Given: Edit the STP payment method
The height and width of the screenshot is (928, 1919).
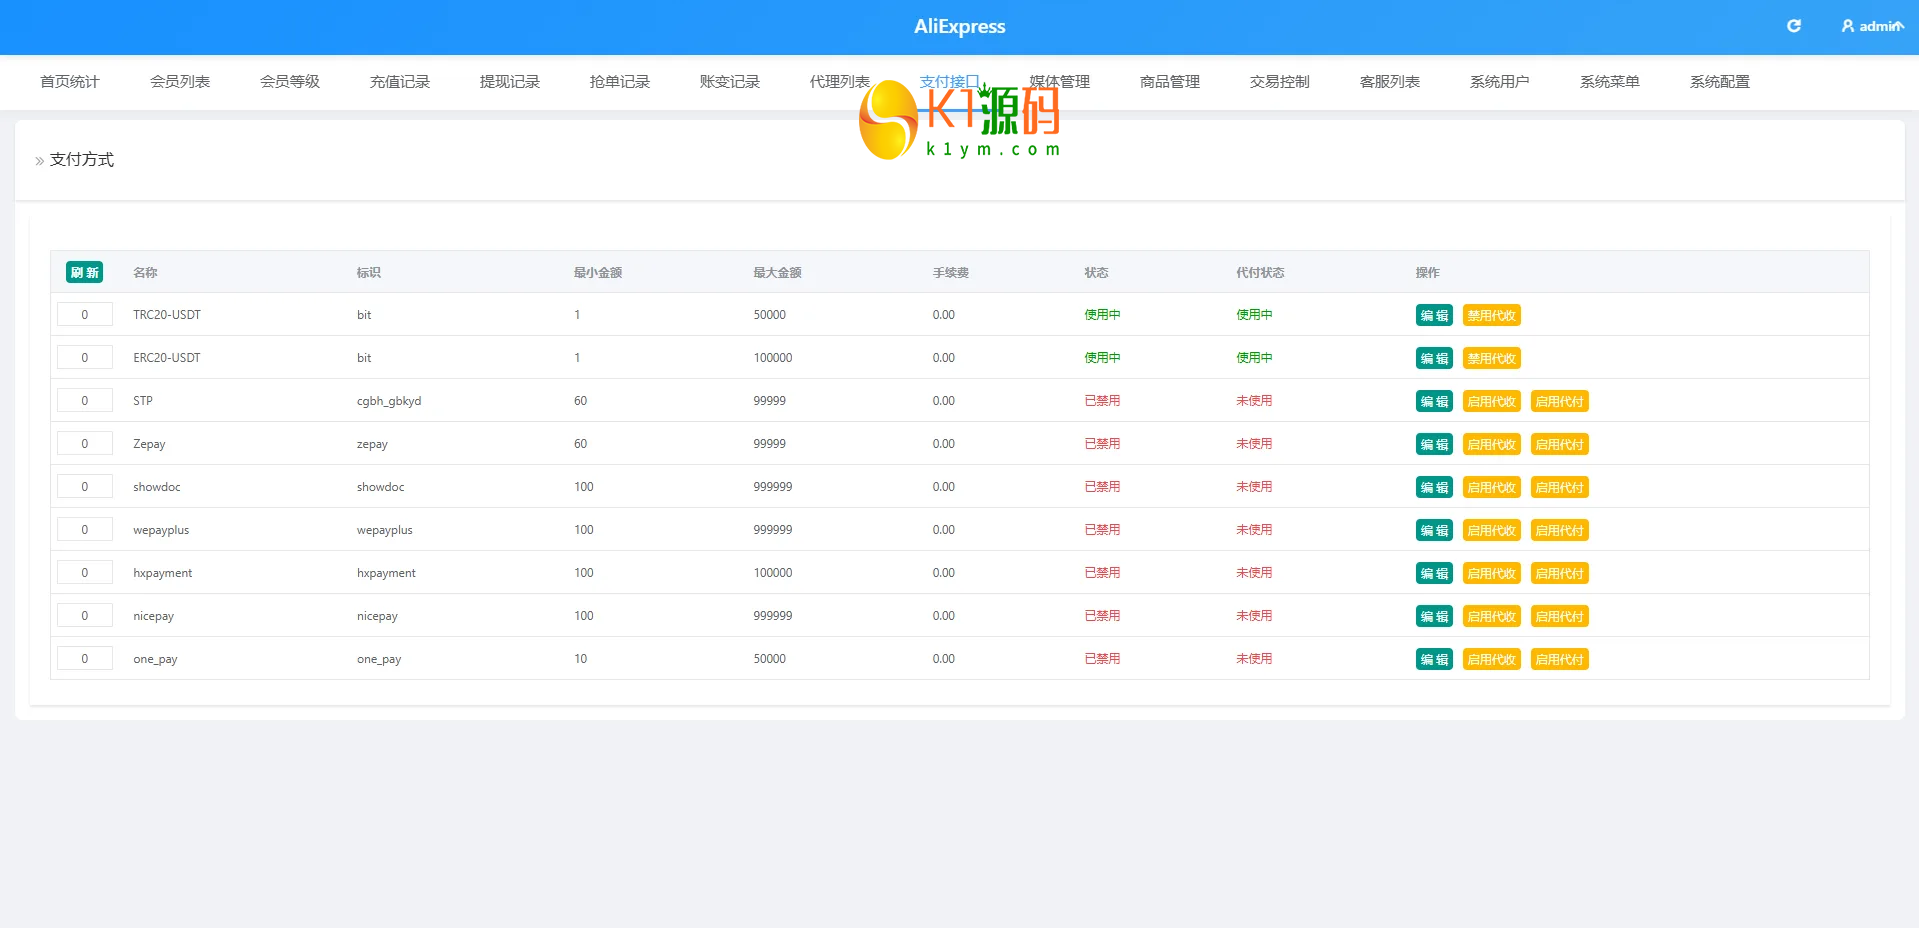Looking at the screenshot, I should (x=1434, y=401).
